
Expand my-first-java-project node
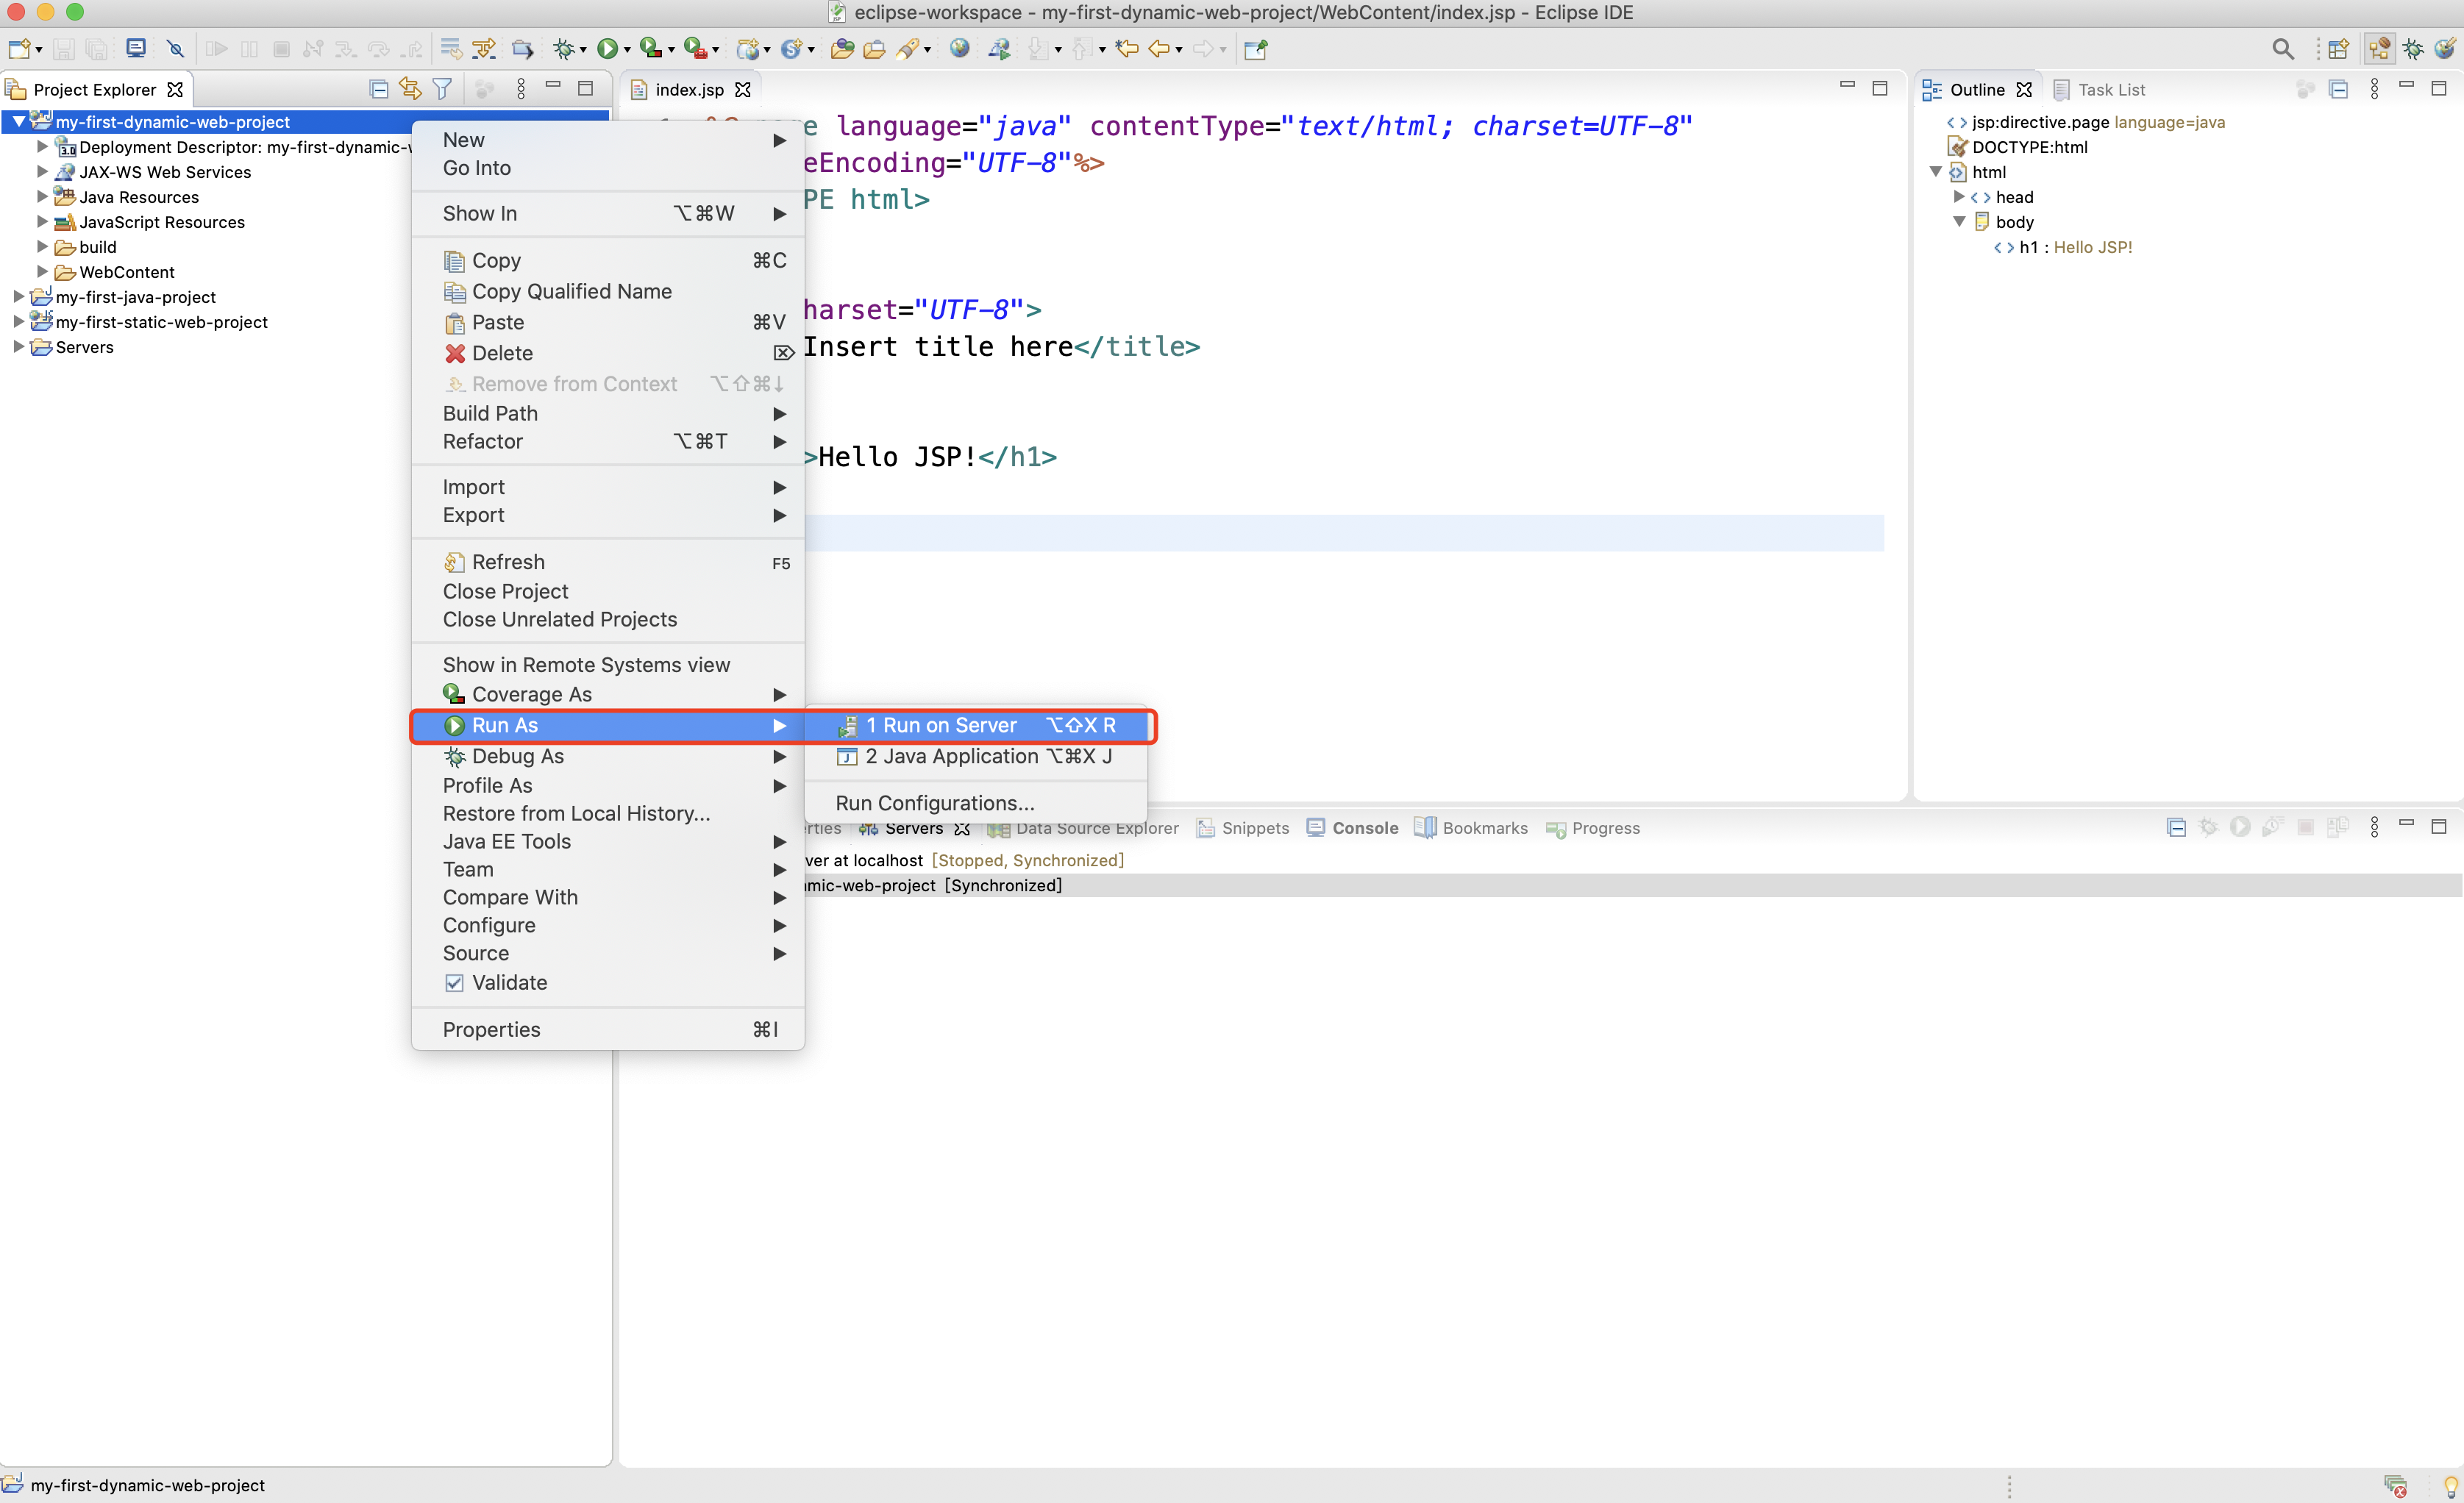coord(18,296)
